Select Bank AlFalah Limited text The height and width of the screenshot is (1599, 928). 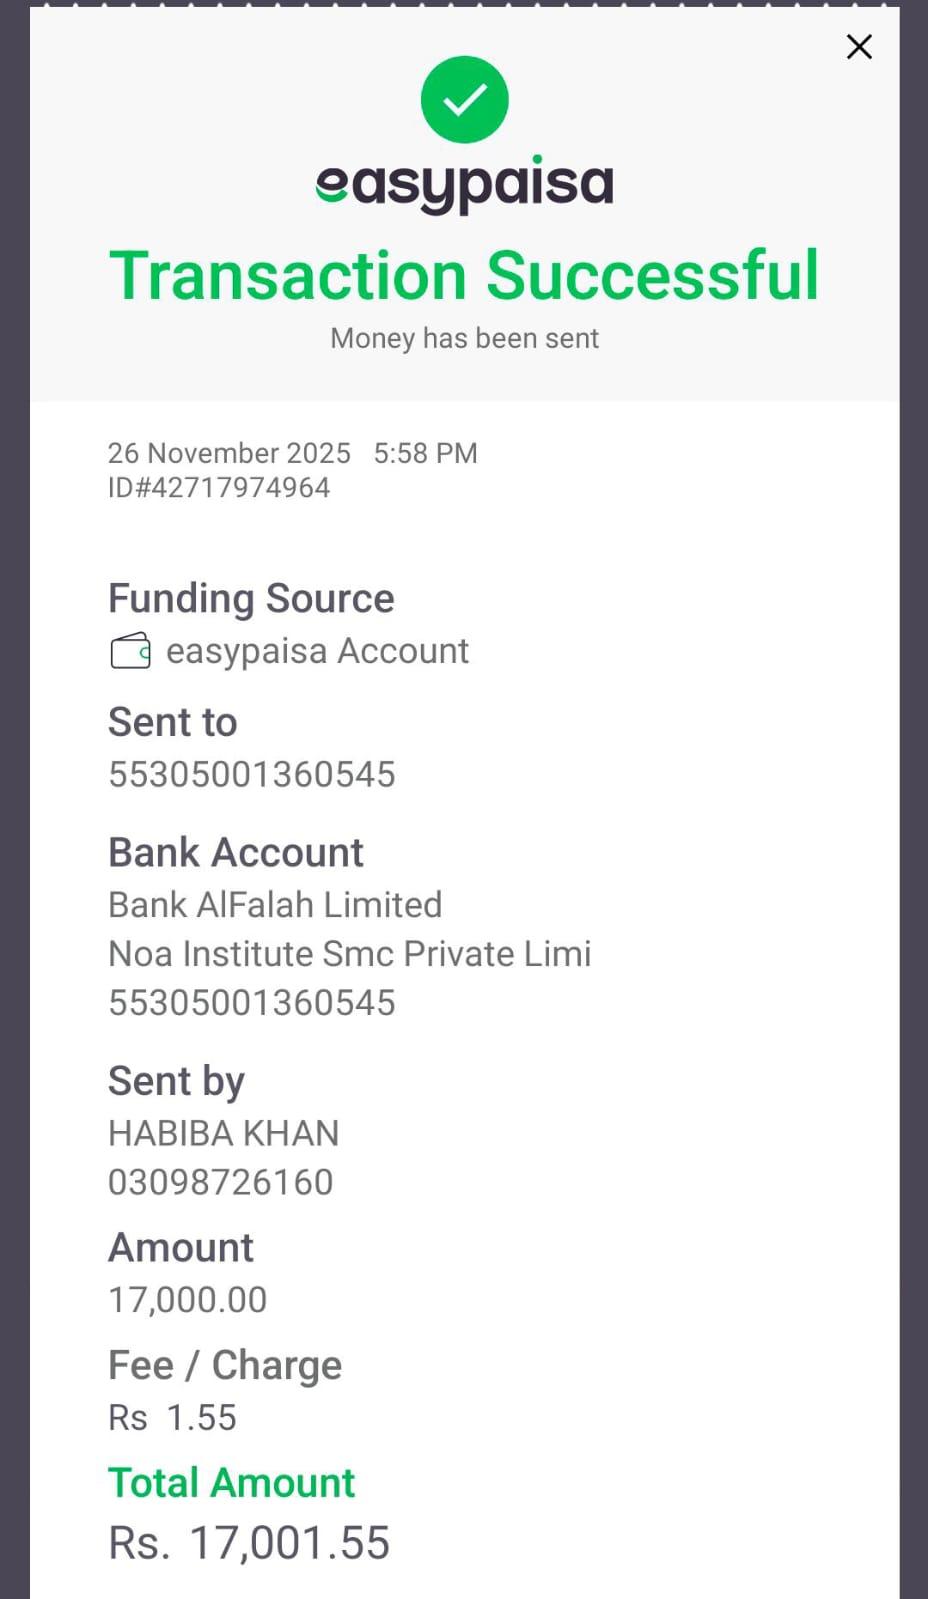pyautogui.click(x=275, y=904)
